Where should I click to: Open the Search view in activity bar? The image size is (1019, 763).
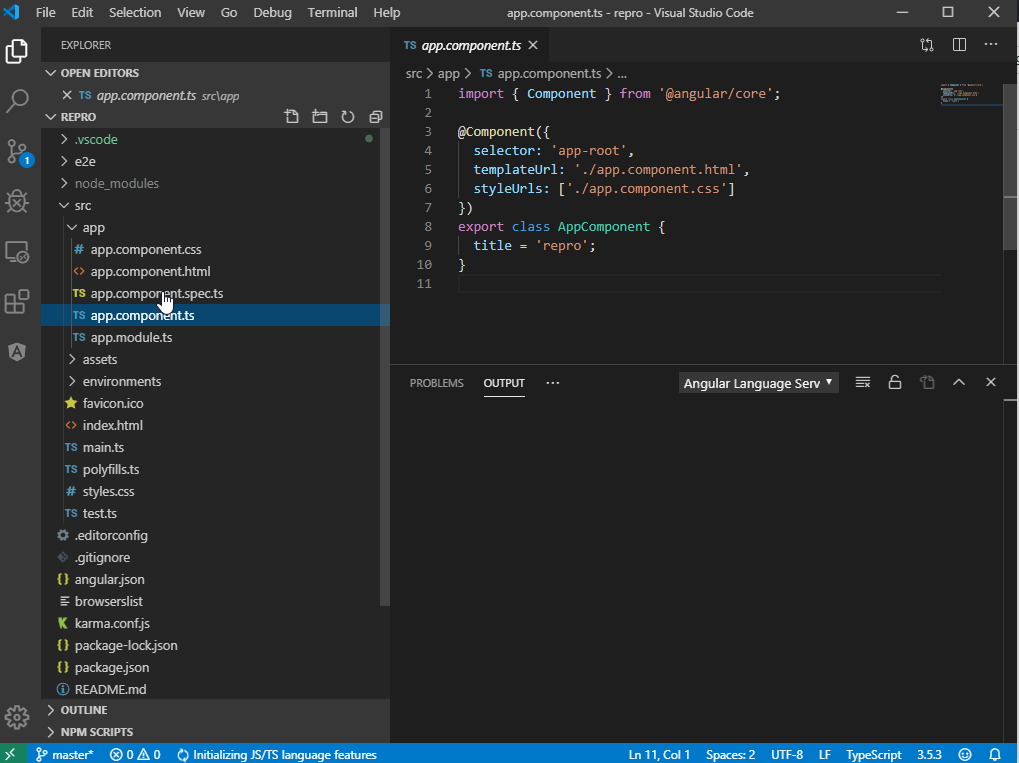pos(17,101)
